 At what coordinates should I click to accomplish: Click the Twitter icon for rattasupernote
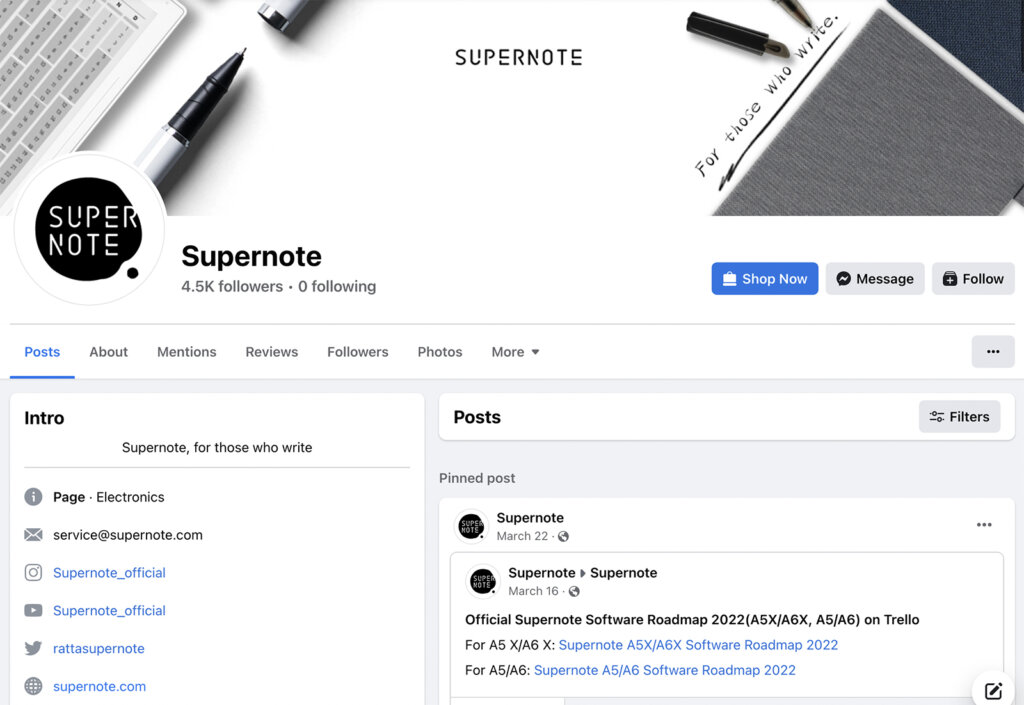[33, 648]
